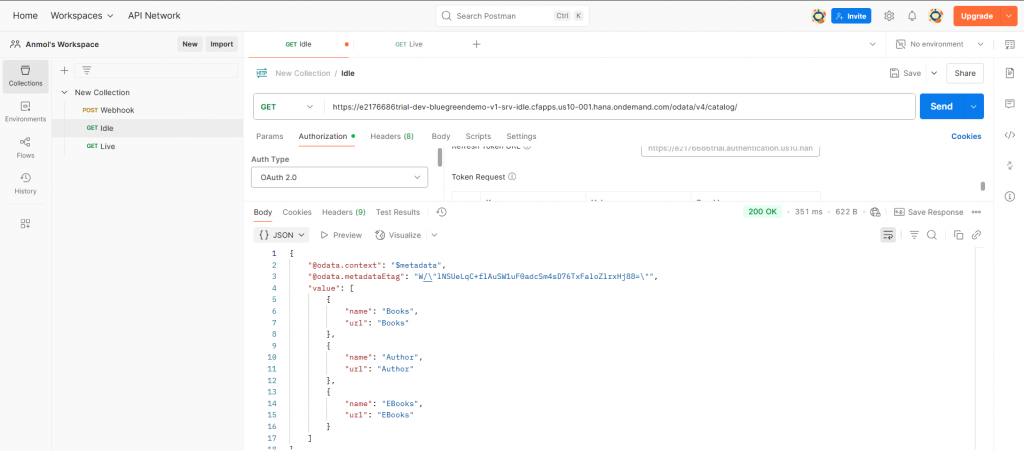
Task: Click the Preview response button
Action: click(341, 235)
